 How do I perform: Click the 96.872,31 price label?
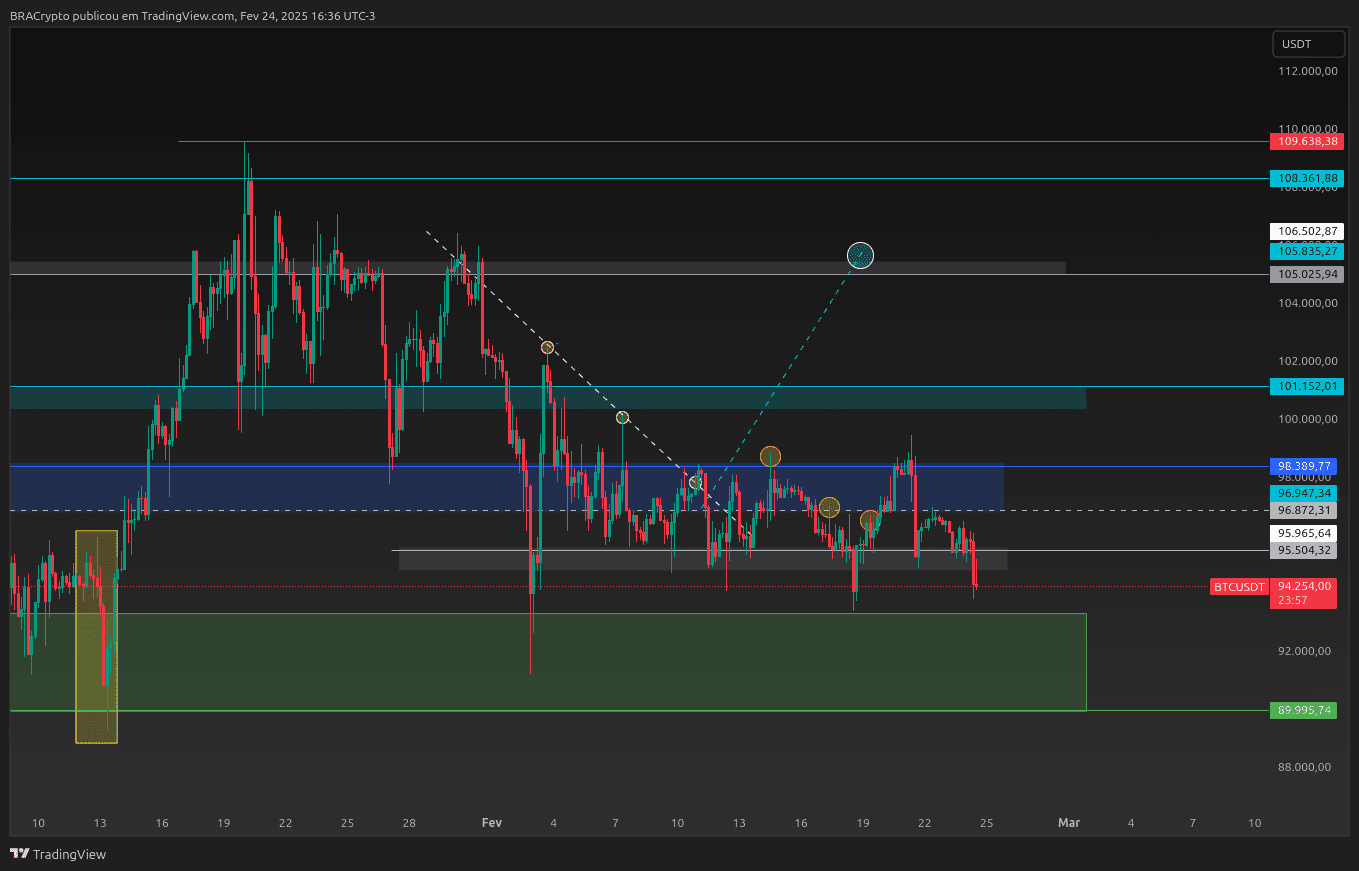click(x=1304, y=510)
